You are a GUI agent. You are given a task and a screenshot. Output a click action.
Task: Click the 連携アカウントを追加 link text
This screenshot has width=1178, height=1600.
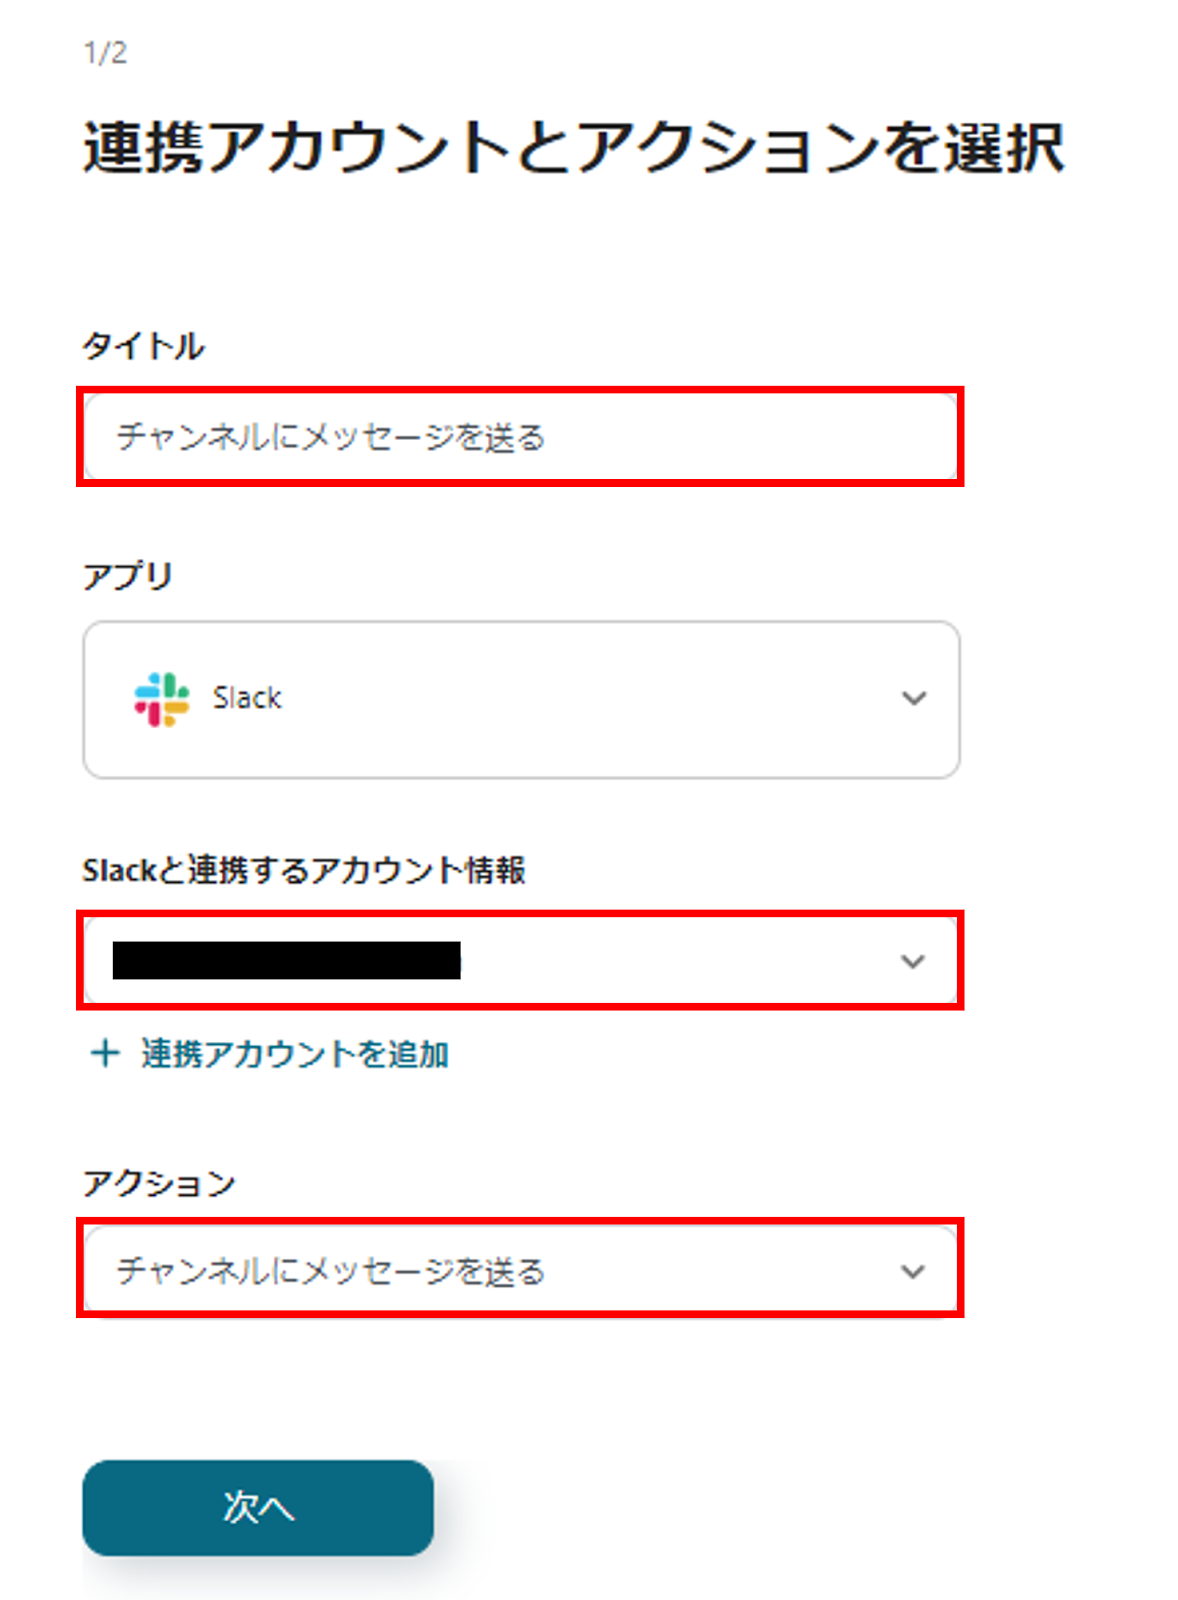pos(294,1054)
